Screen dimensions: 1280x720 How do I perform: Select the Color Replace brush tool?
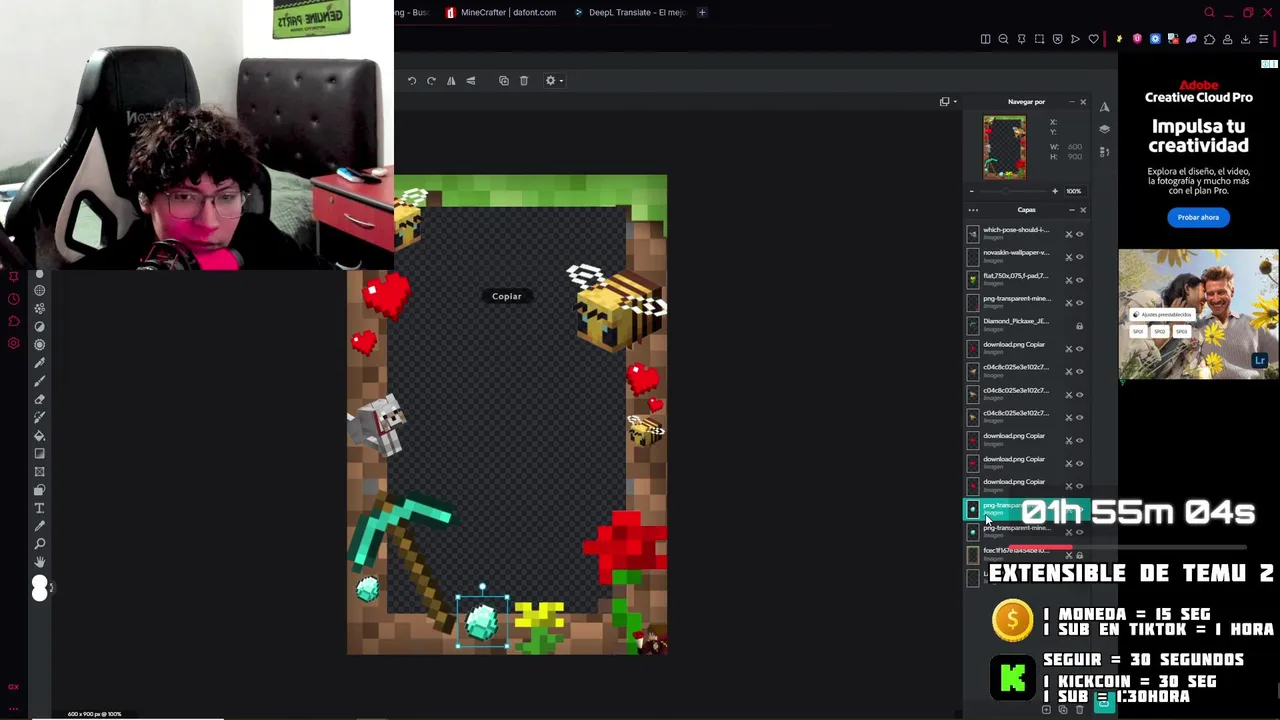[x=40, y=417]
